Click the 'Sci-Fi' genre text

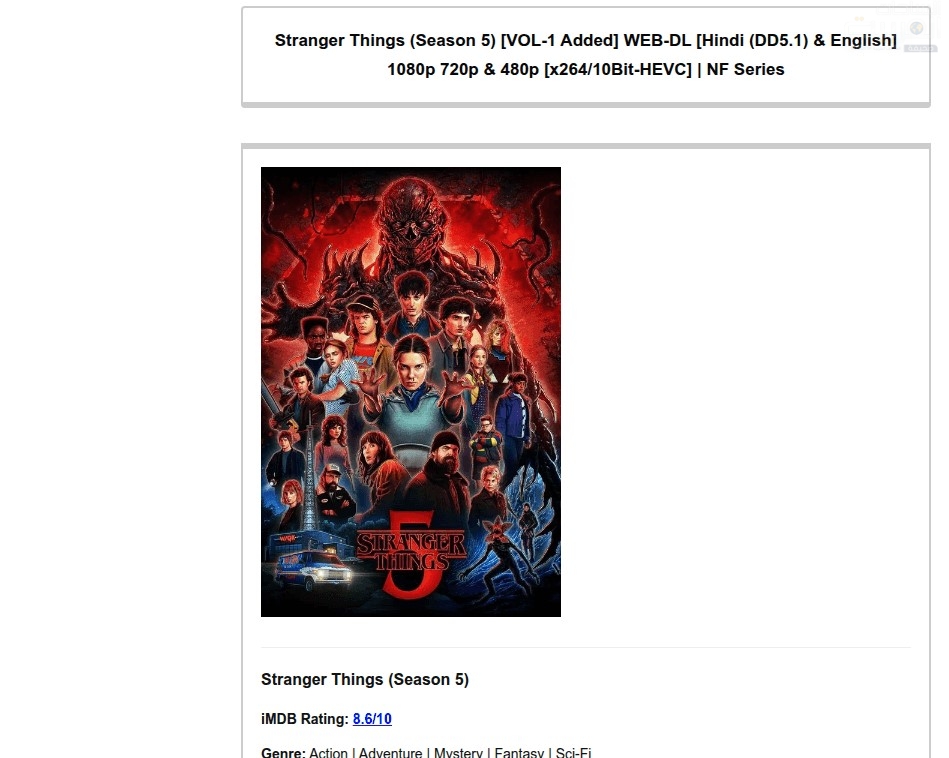point(573,753)
